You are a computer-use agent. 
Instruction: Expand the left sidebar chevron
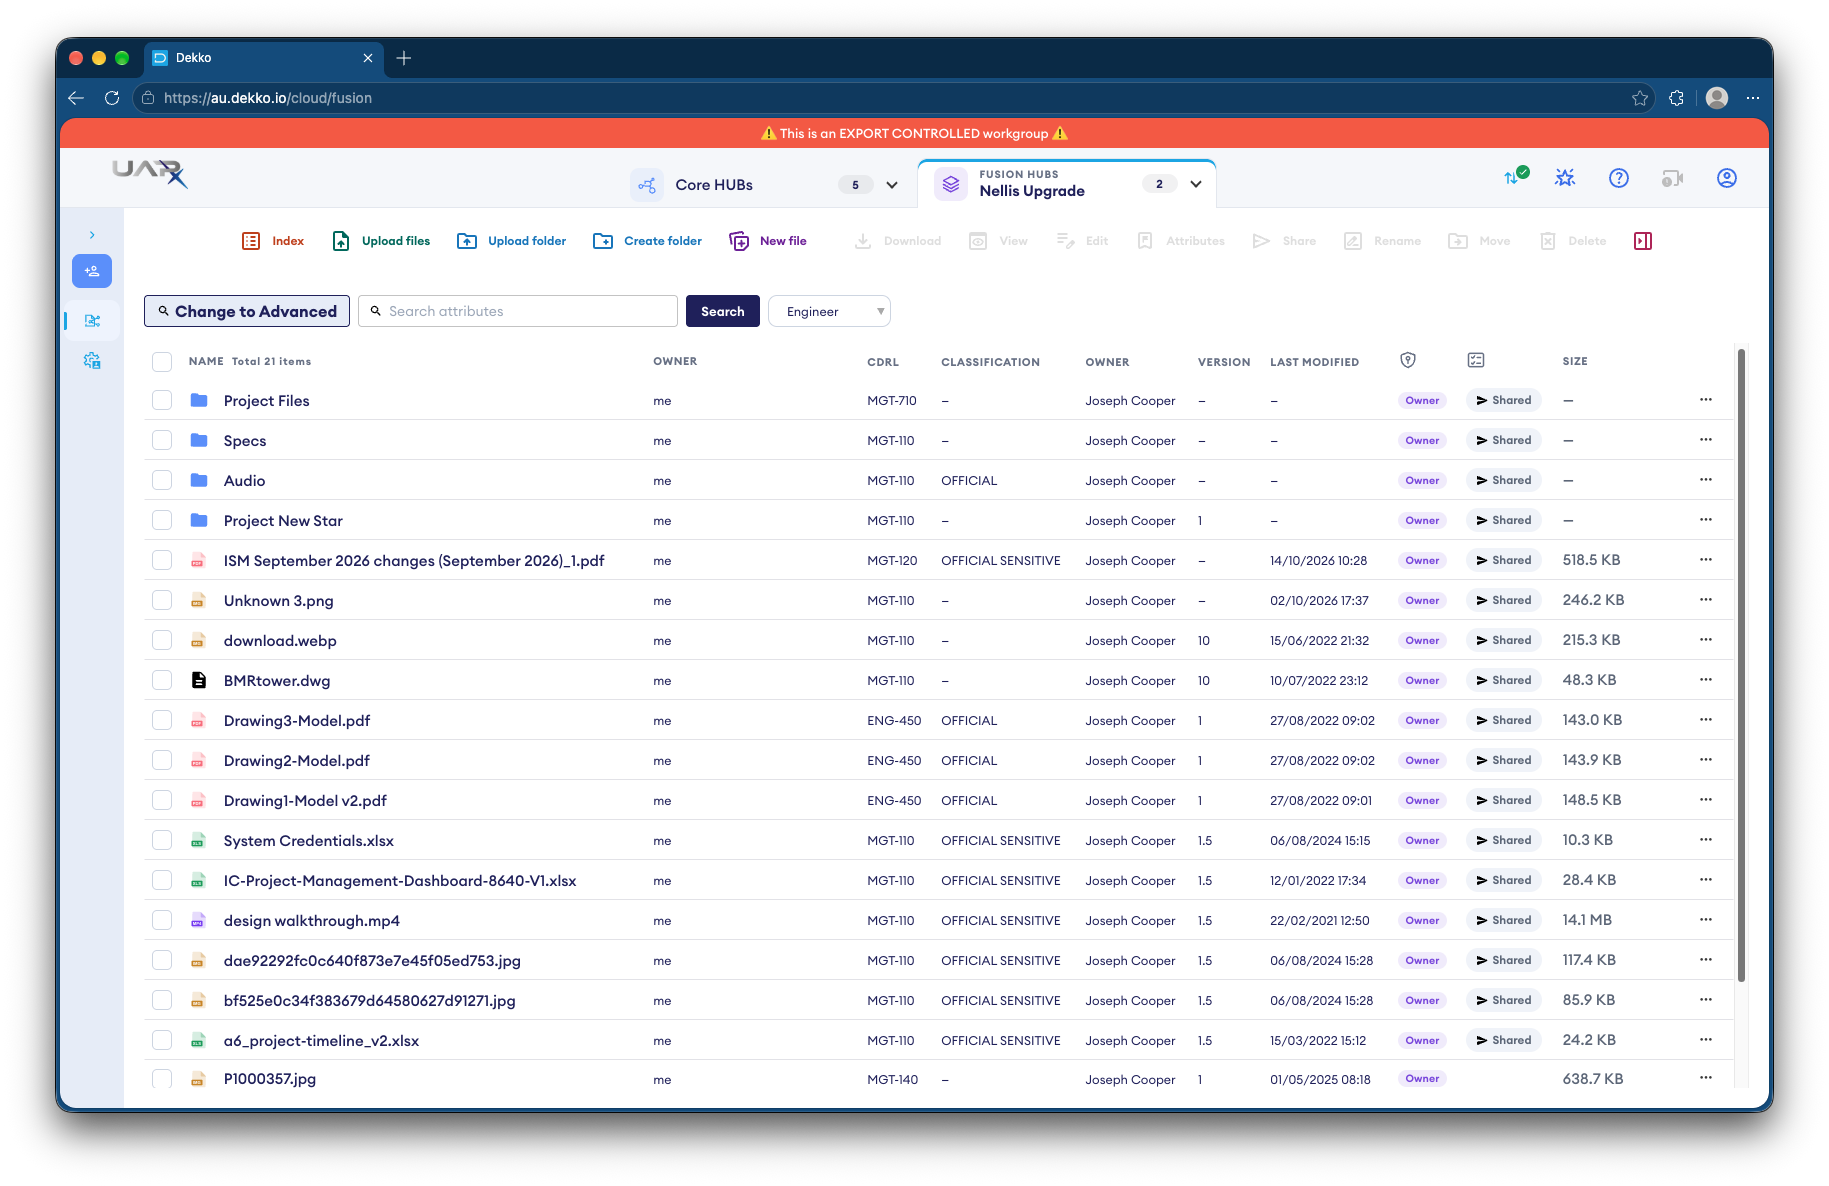92,235
